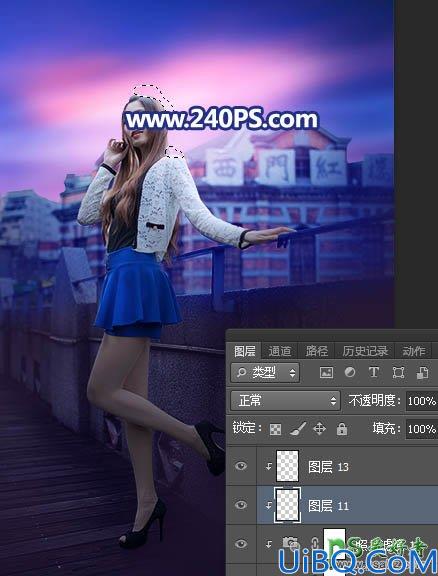
Task: Click the 填充 fill value field
Action: click(422, 429)
